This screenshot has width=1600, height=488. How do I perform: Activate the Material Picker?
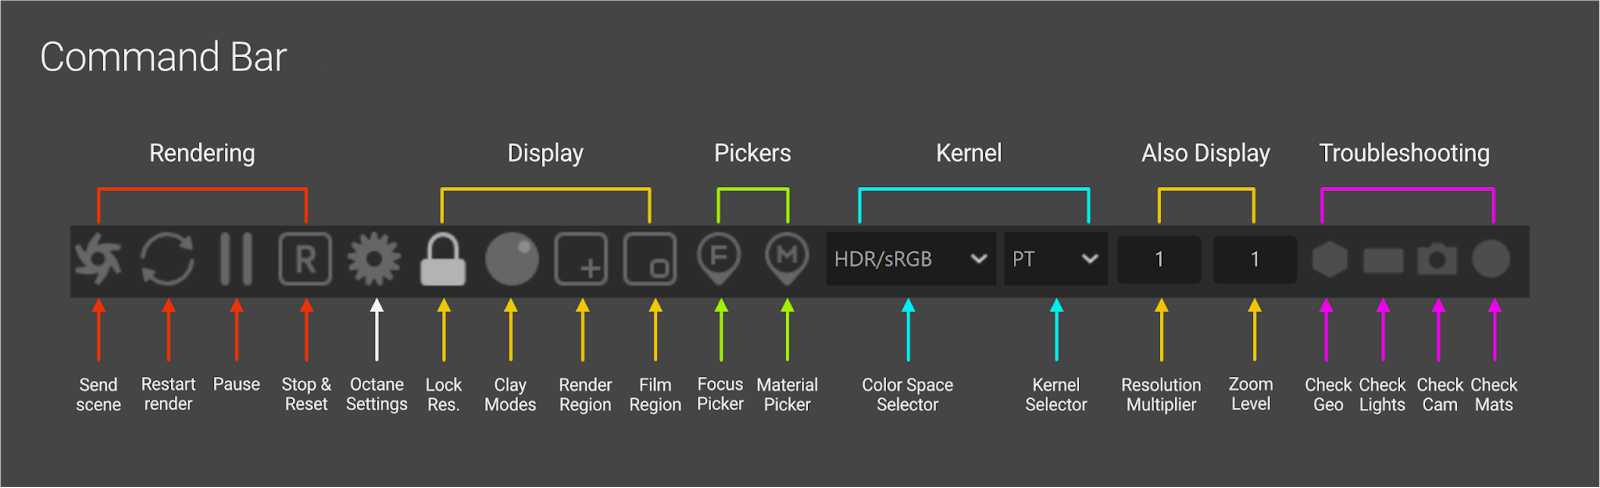click(787, 257)
